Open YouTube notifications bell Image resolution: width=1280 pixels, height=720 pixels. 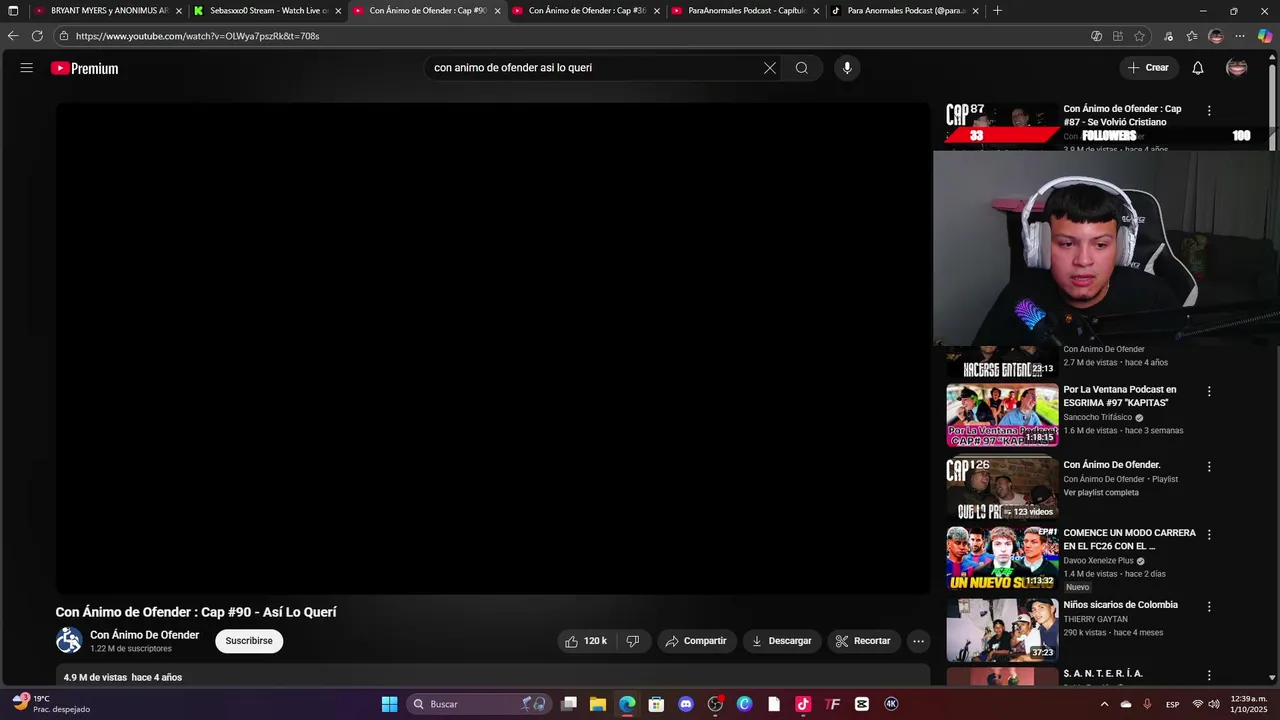tap(1198, 68)
